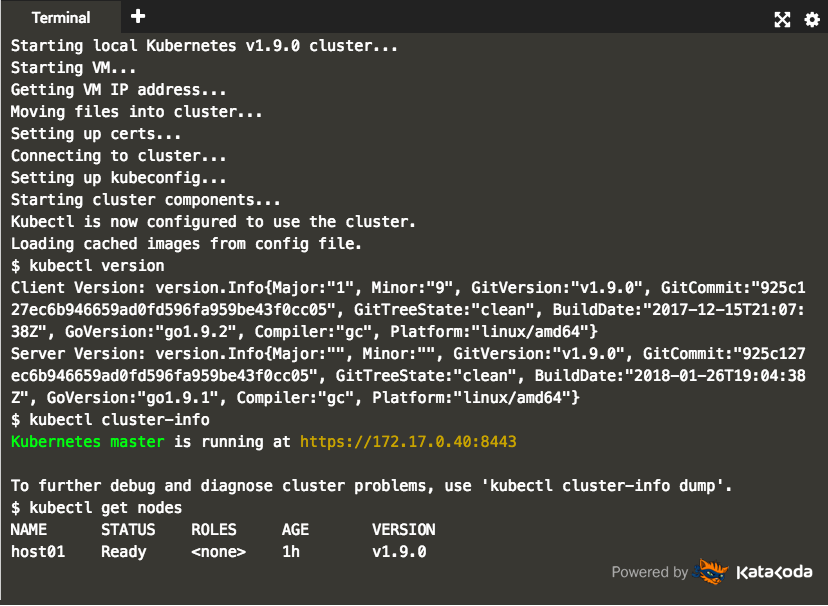Click the '1h' age value
828x606 pixels.
291,552
